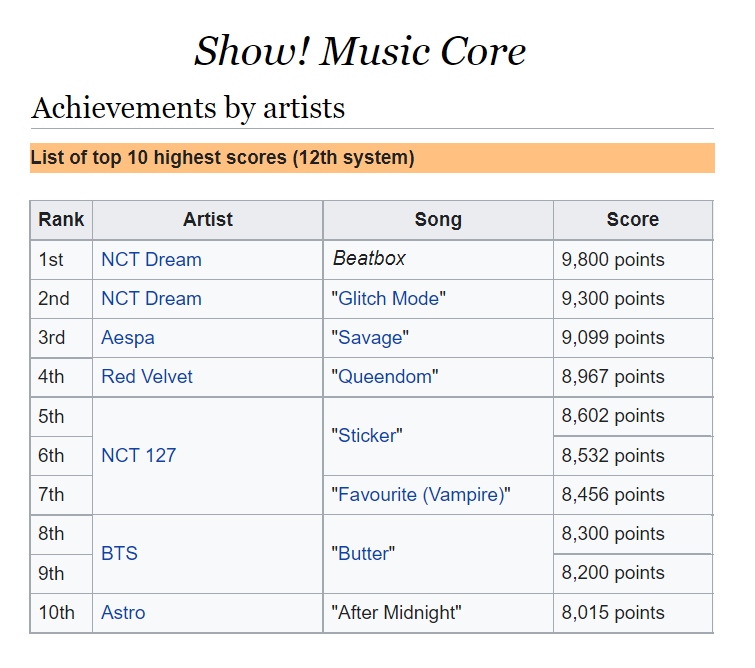This screenshot has width=755, height=668.
Task: Click the Score column header
Action: (x=633, y=220)
